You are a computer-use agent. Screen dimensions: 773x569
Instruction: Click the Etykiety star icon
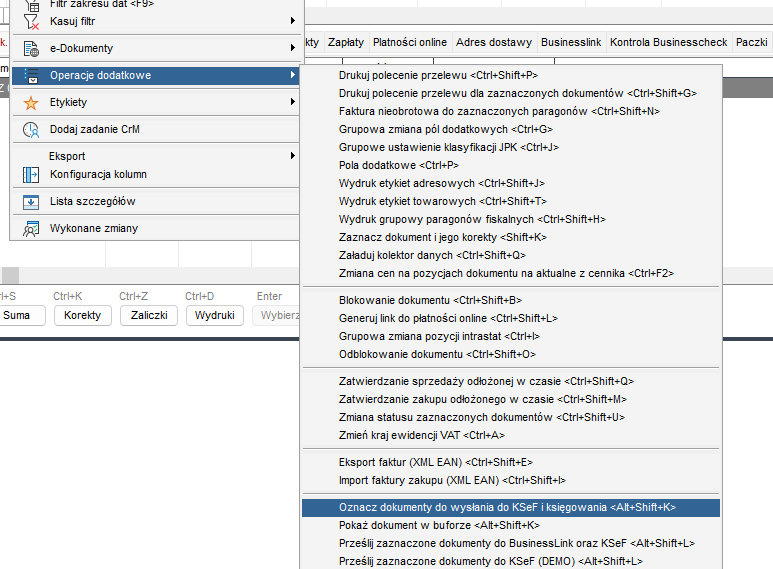pyautogui.click(x=30, y=102)
